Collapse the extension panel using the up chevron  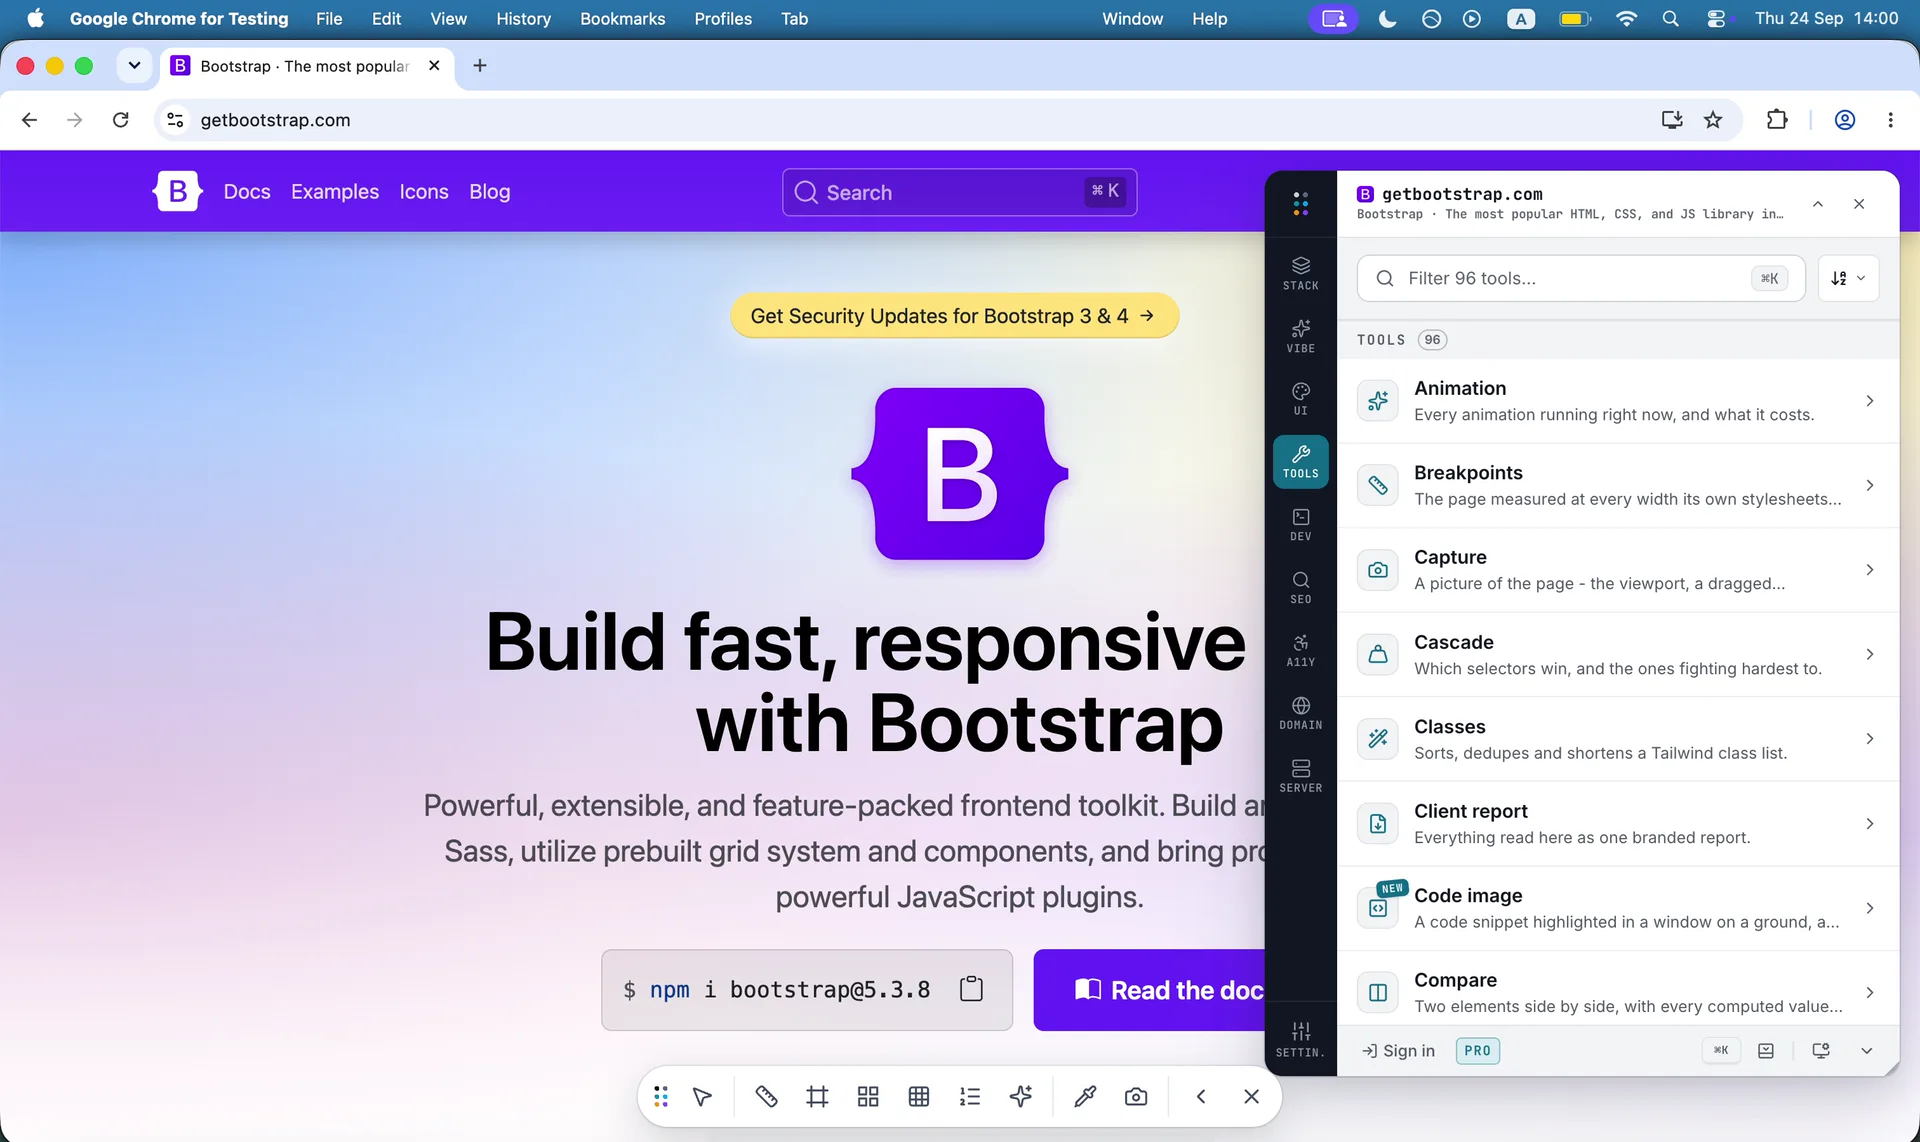tap(1818, 204)
